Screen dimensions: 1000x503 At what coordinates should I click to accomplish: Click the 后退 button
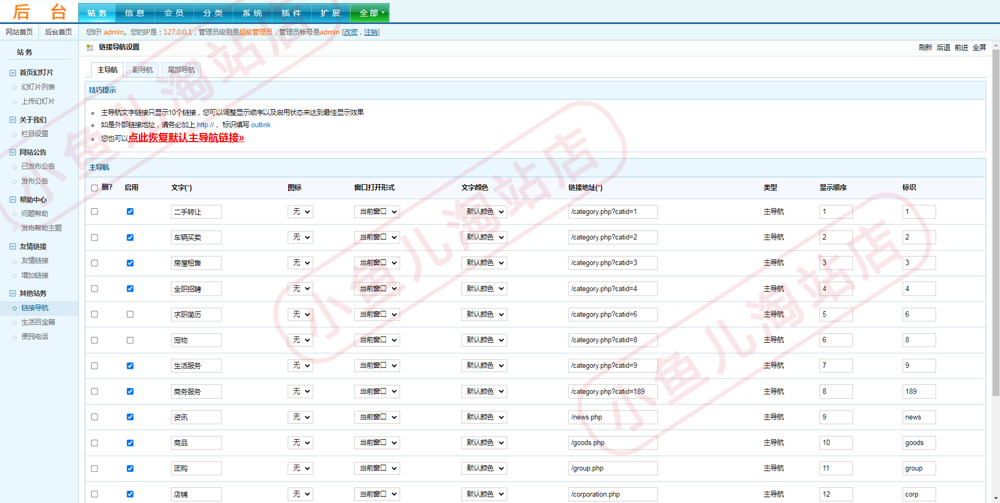[943, 48]
